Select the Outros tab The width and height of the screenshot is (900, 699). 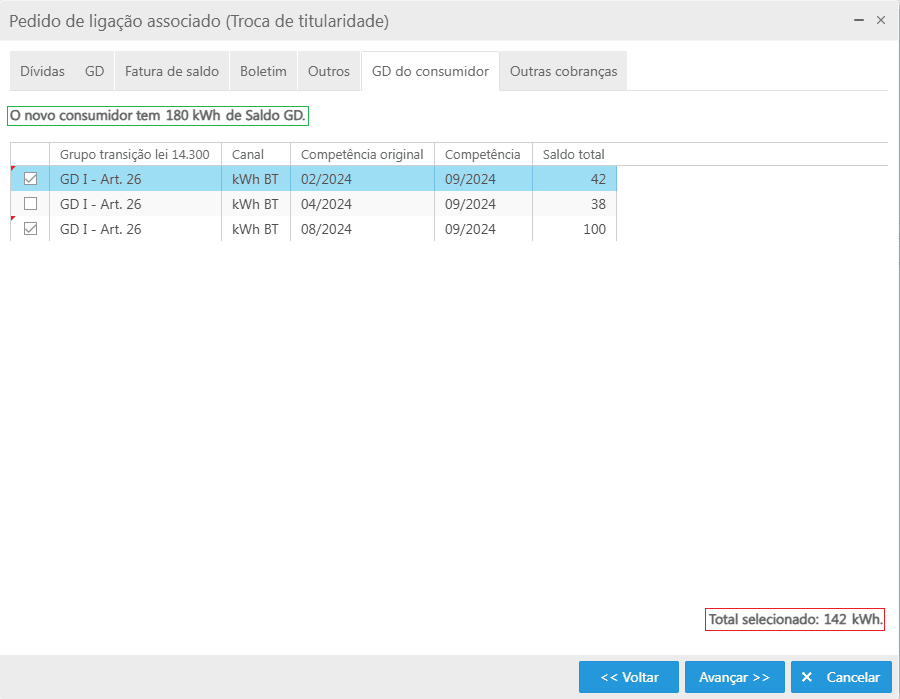329,71
